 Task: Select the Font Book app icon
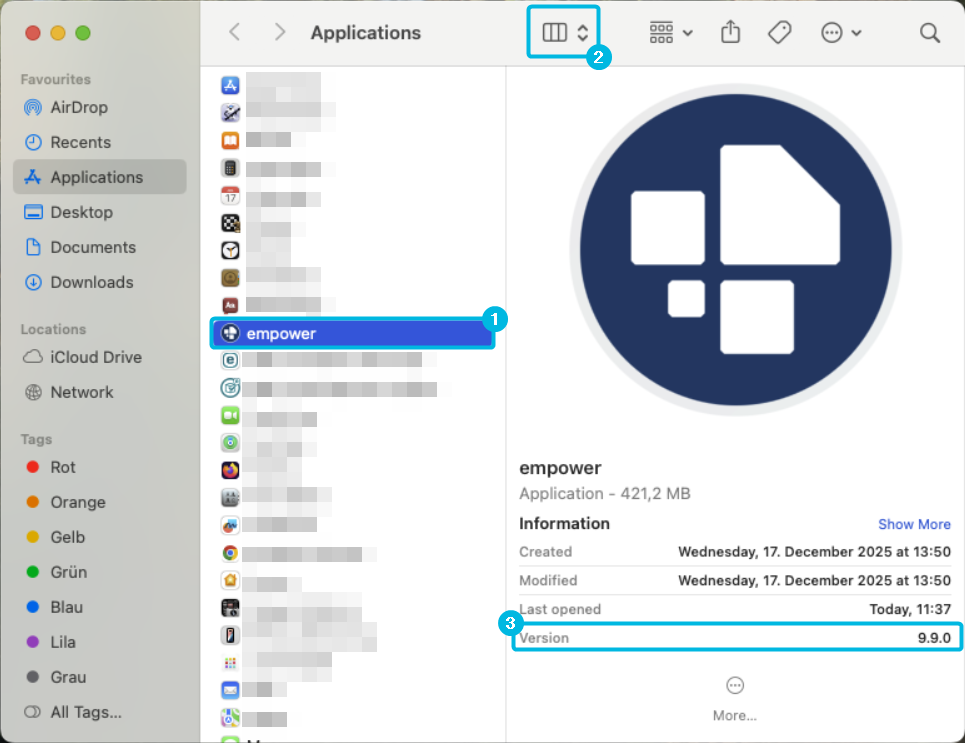point(230,497)
